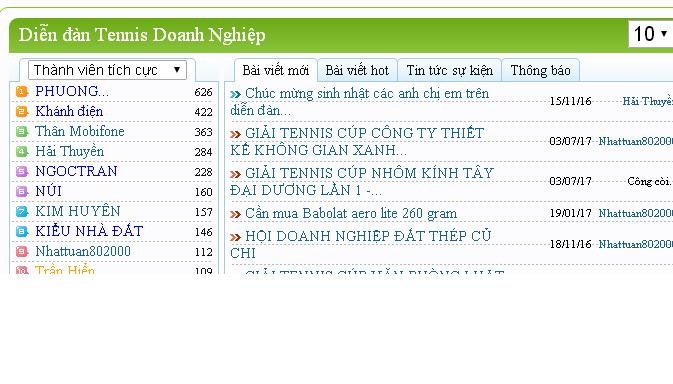This screenshot has width=673, height=384.
Task: Click post count 157
Action: (203, 212)
